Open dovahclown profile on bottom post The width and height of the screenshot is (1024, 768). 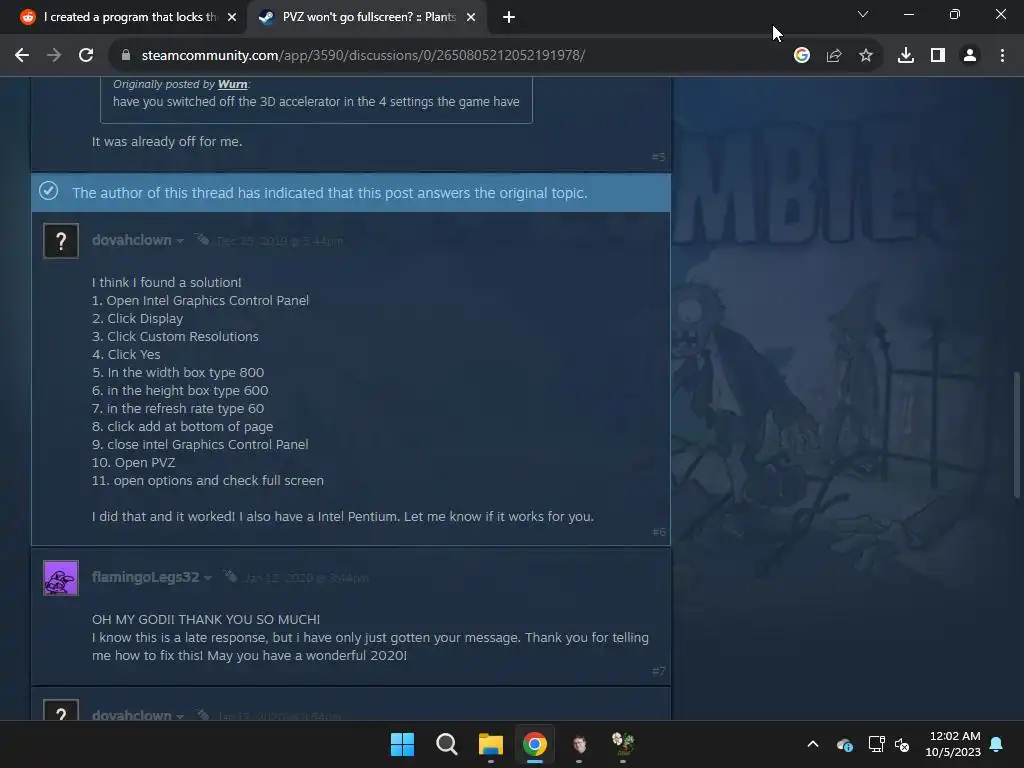tap(131, 715)
